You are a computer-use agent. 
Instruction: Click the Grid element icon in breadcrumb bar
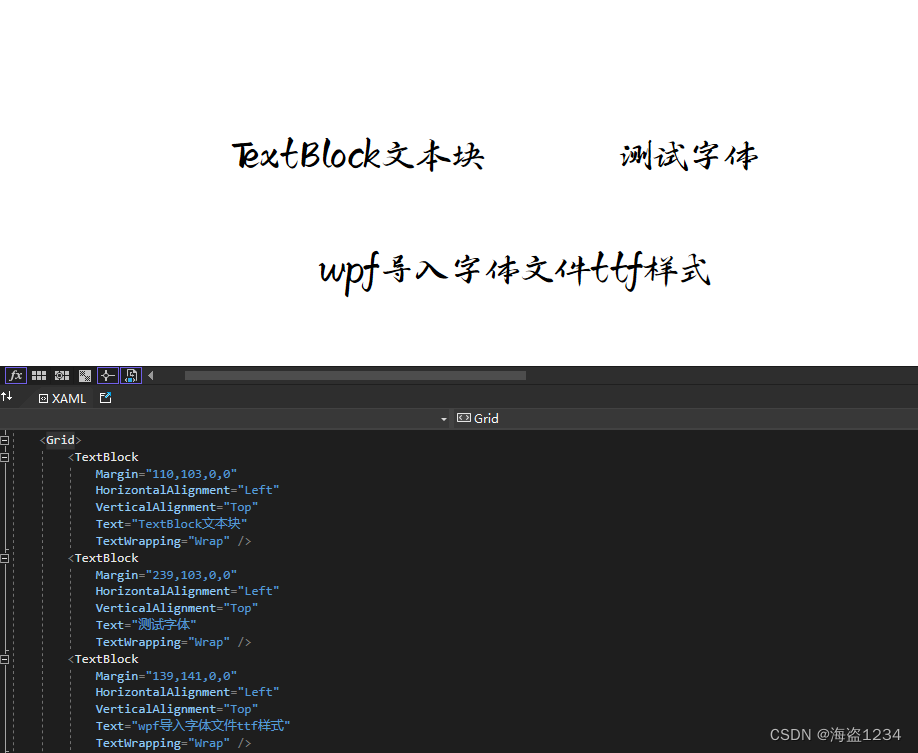(463, 418)
